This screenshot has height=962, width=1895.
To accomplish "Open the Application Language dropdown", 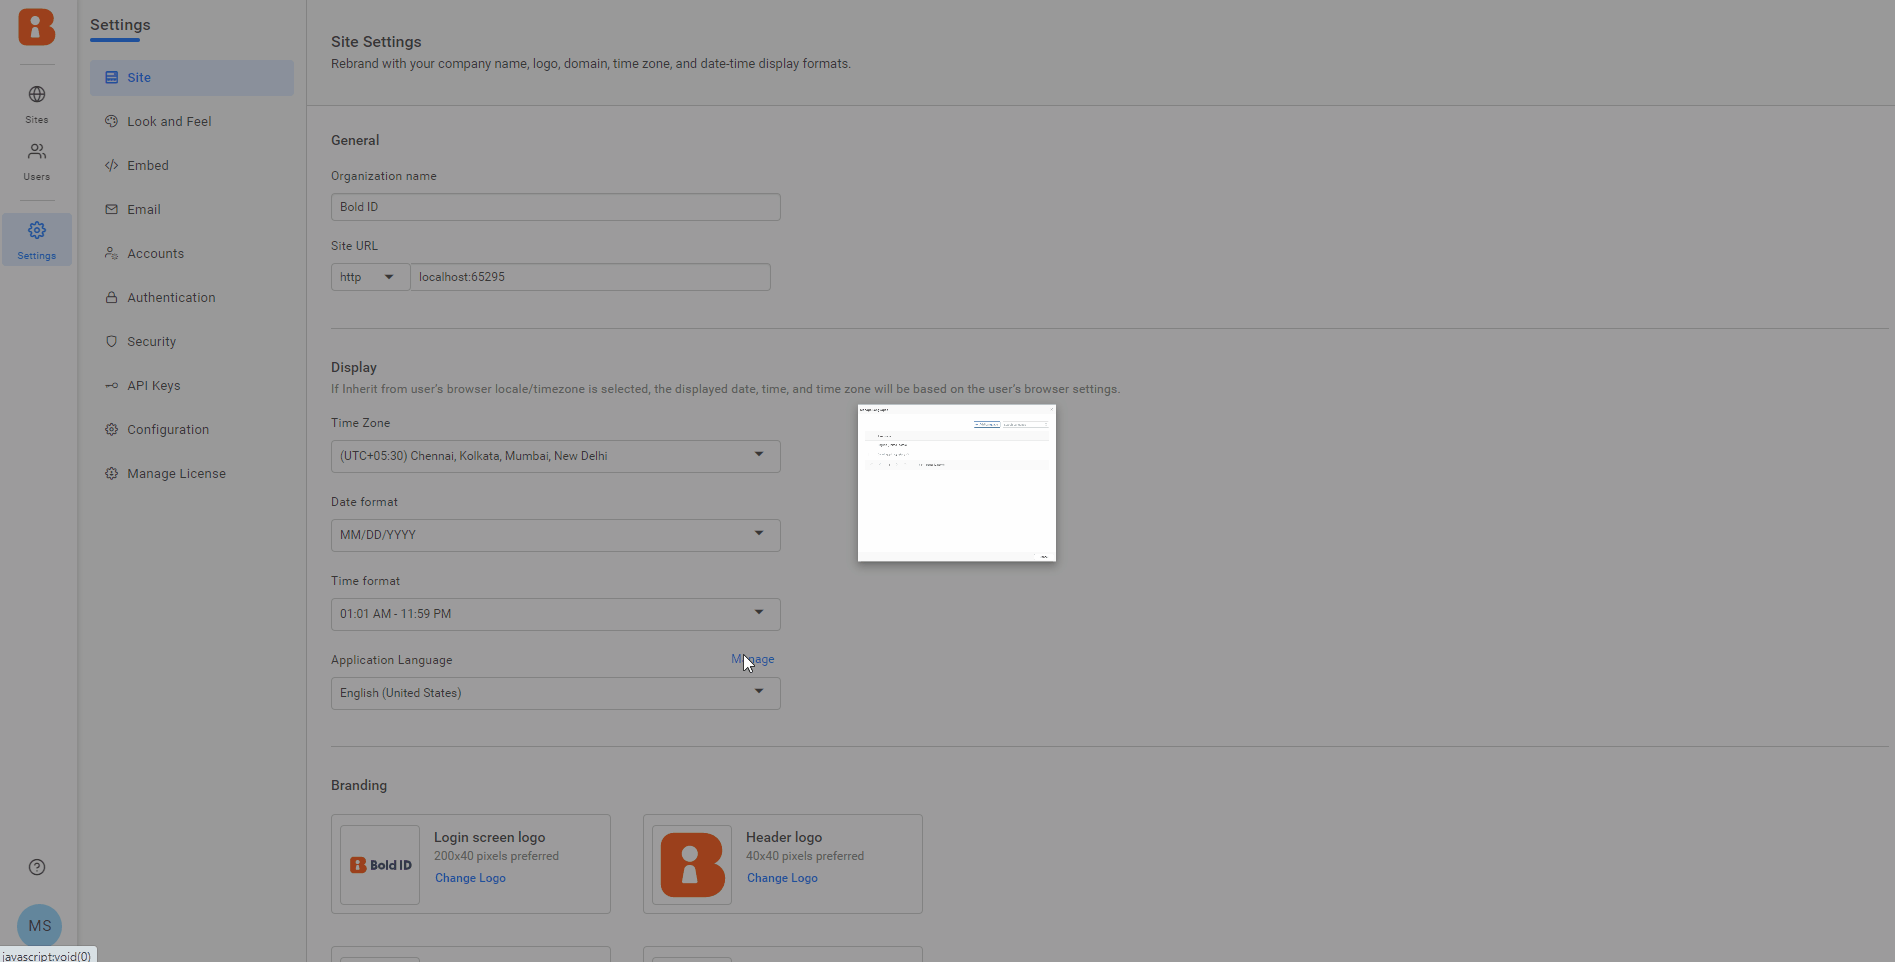I will [x=555, y=693].
